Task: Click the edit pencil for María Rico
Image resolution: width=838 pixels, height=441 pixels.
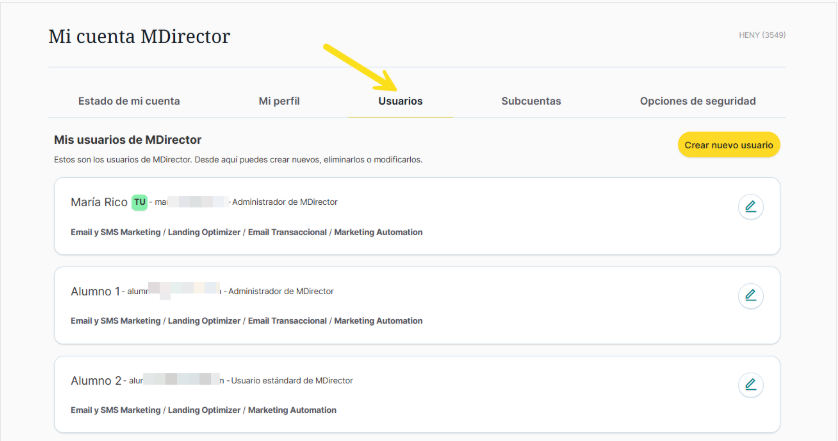Action: (750, 207)
